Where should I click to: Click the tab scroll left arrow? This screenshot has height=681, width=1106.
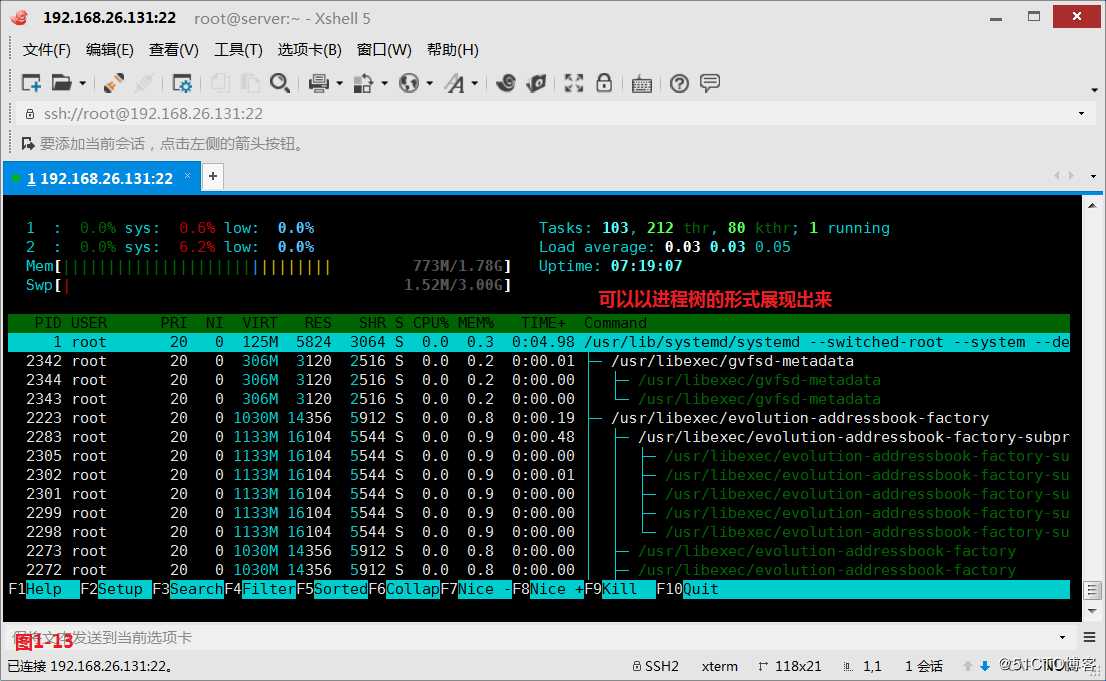point(1056,176)
